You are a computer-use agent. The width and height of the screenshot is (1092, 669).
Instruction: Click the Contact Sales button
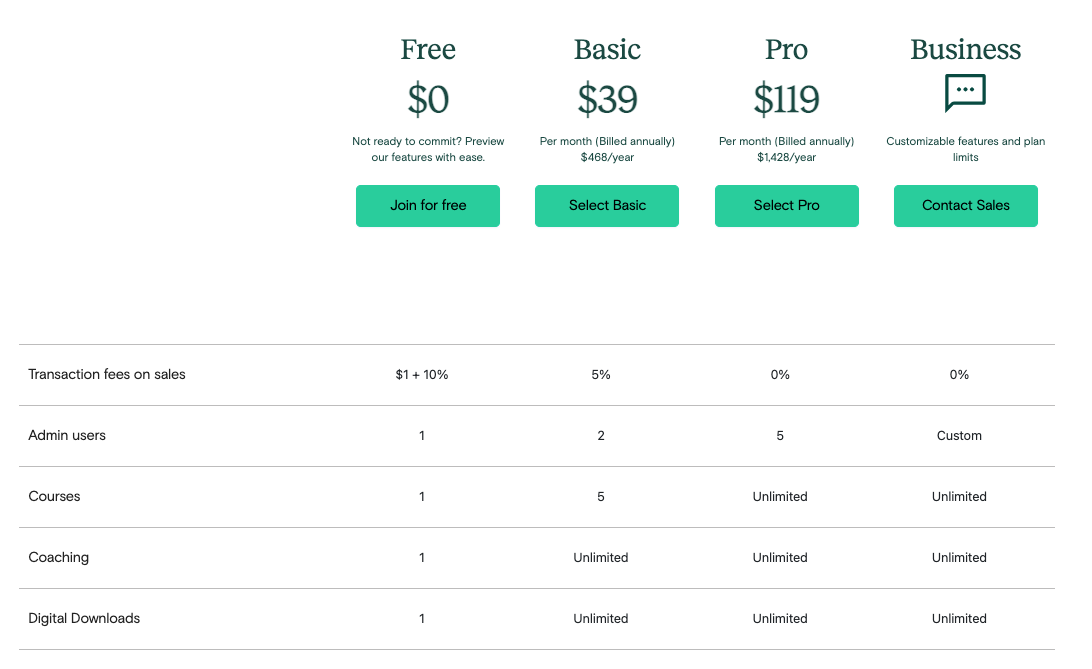(965, 206)
